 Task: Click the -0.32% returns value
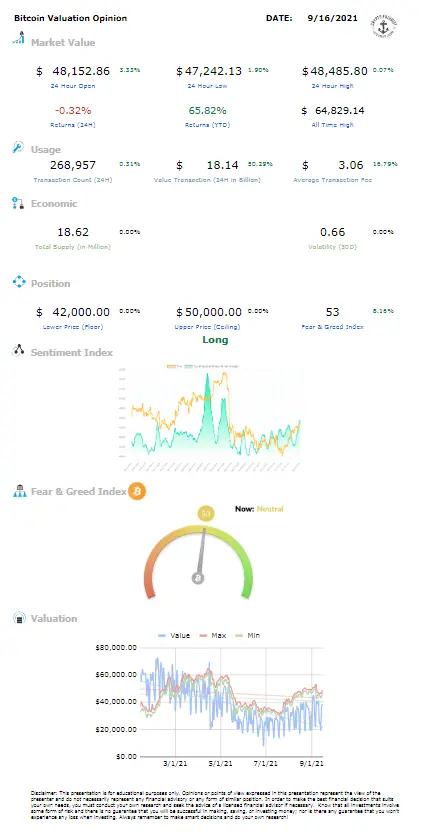pos(73,111)
